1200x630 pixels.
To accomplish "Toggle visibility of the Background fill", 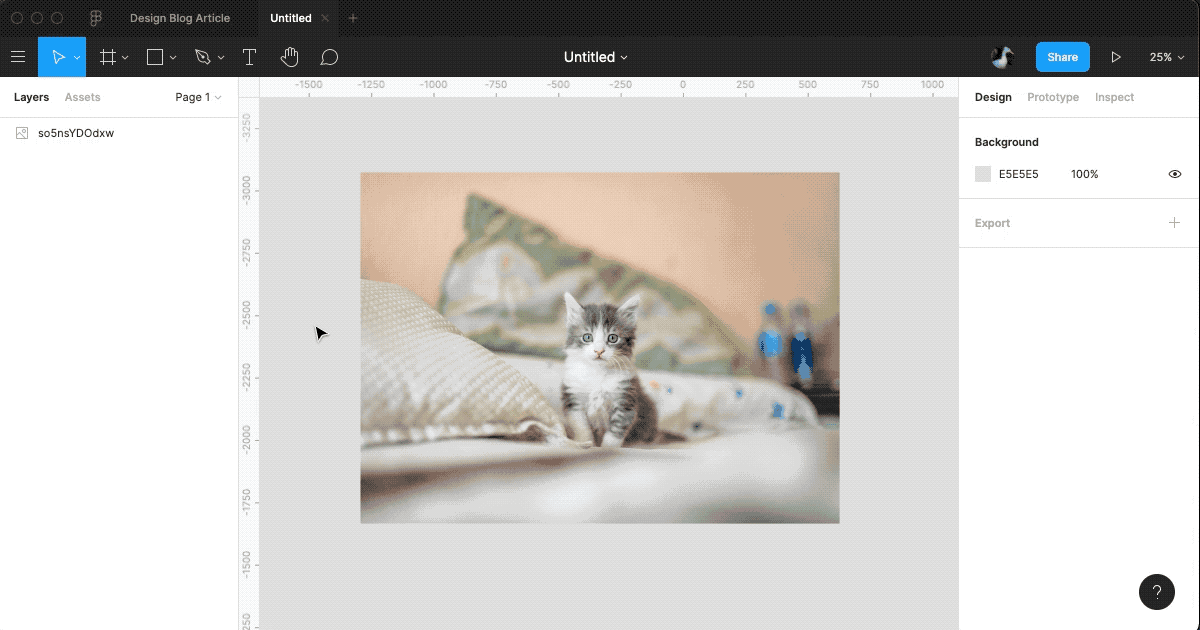I will pos(1175,174).
